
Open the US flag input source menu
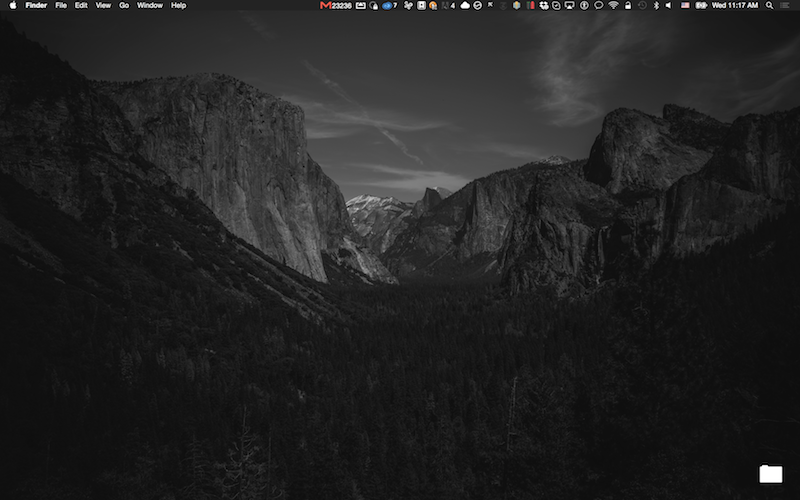pos(685,5)
